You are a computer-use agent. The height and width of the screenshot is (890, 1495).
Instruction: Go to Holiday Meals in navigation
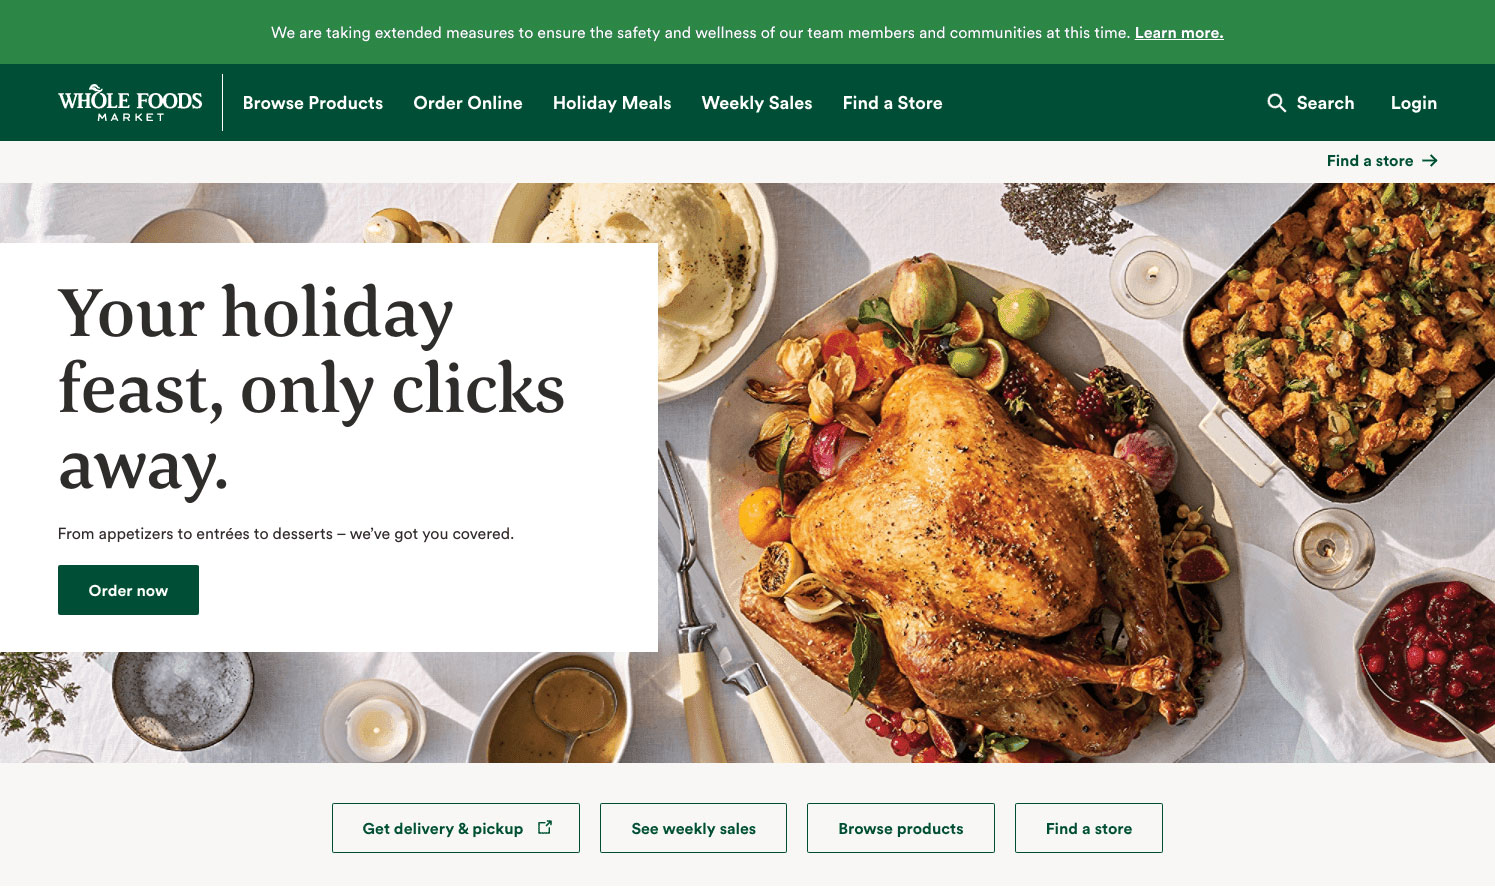coord(612,103)
